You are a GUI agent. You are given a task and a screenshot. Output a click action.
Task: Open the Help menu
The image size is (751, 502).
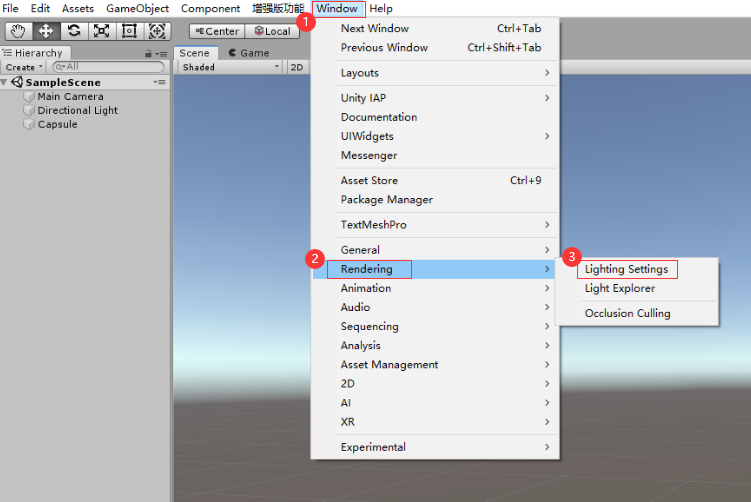point(381,9)
